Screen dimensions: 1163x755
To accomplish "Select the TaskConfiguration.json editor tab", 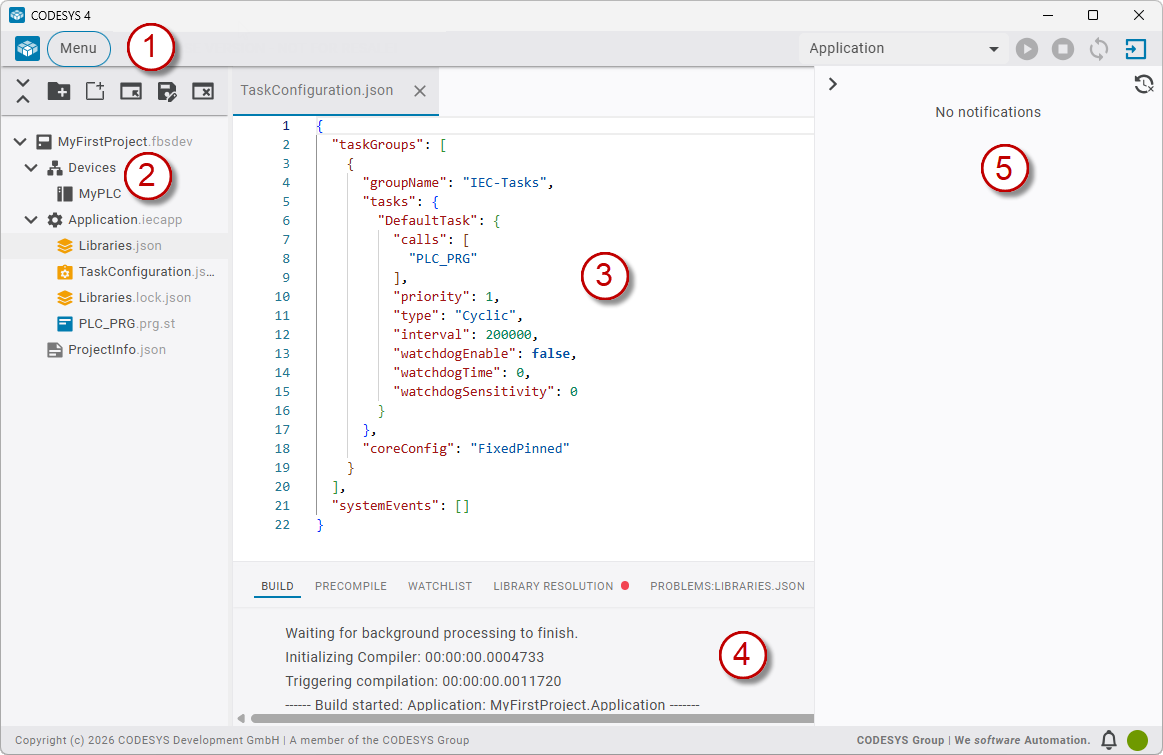I will 317,90.
